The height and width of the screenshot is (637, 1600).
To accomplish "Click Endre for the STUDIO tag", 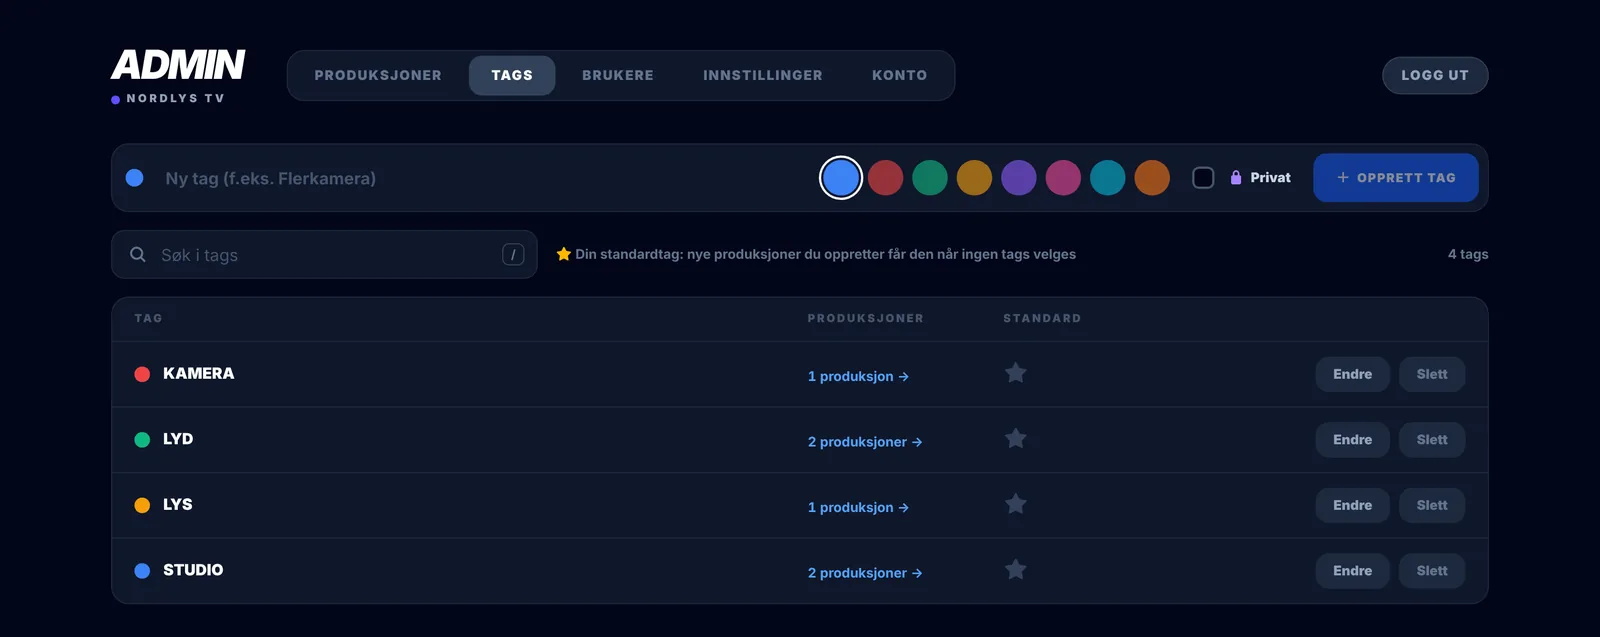I will coord(1352,571).
